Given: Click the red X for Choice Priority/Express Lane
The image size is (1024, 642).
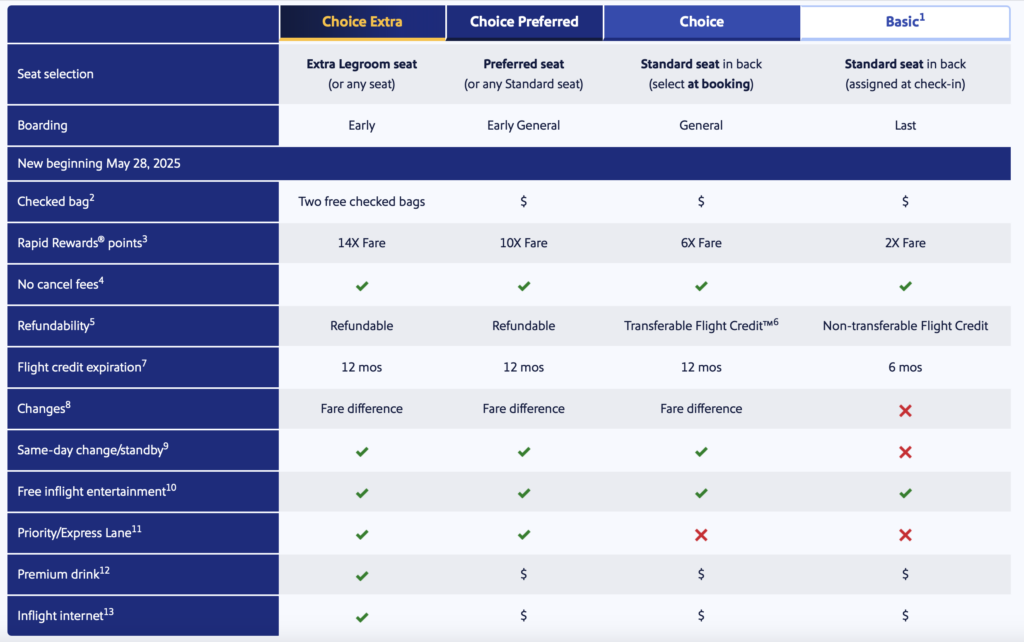Looking at the screenshot, I should [701, 535].
